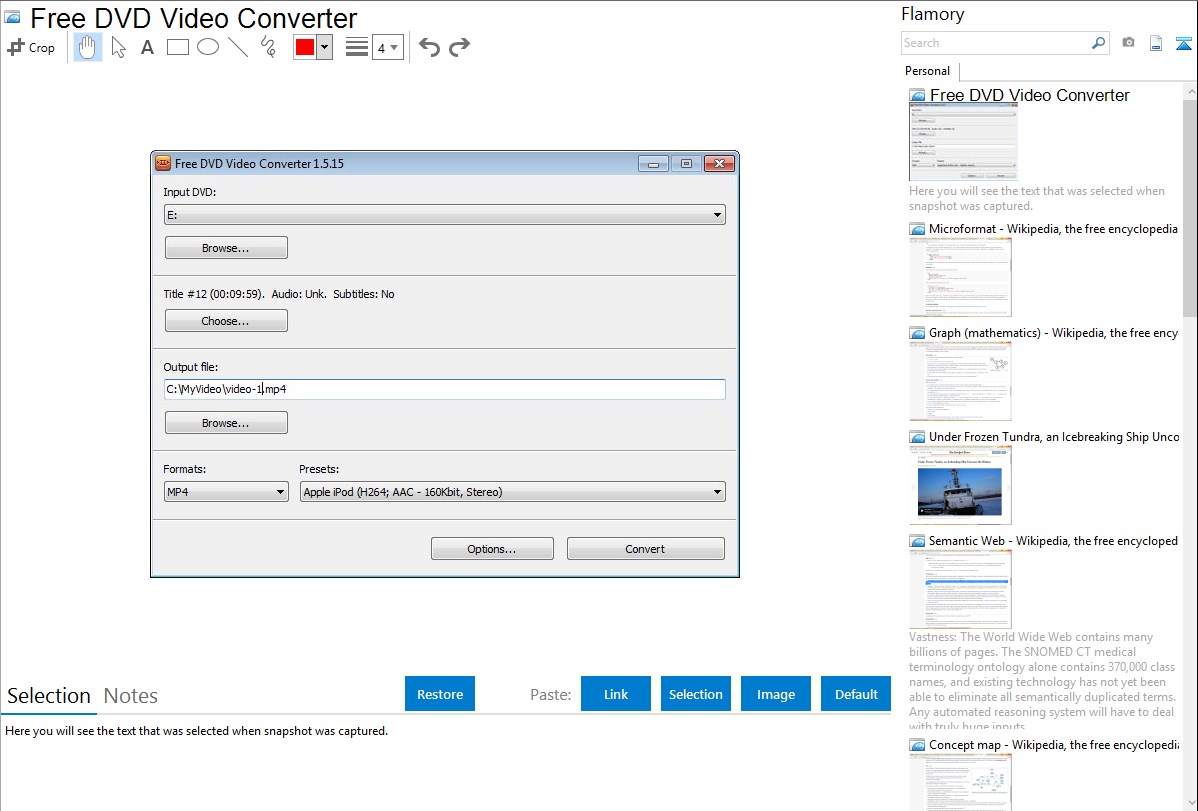Pick the freehand scribble tool
Viewport: 1198px width, 811px height.
coord(268,47)
